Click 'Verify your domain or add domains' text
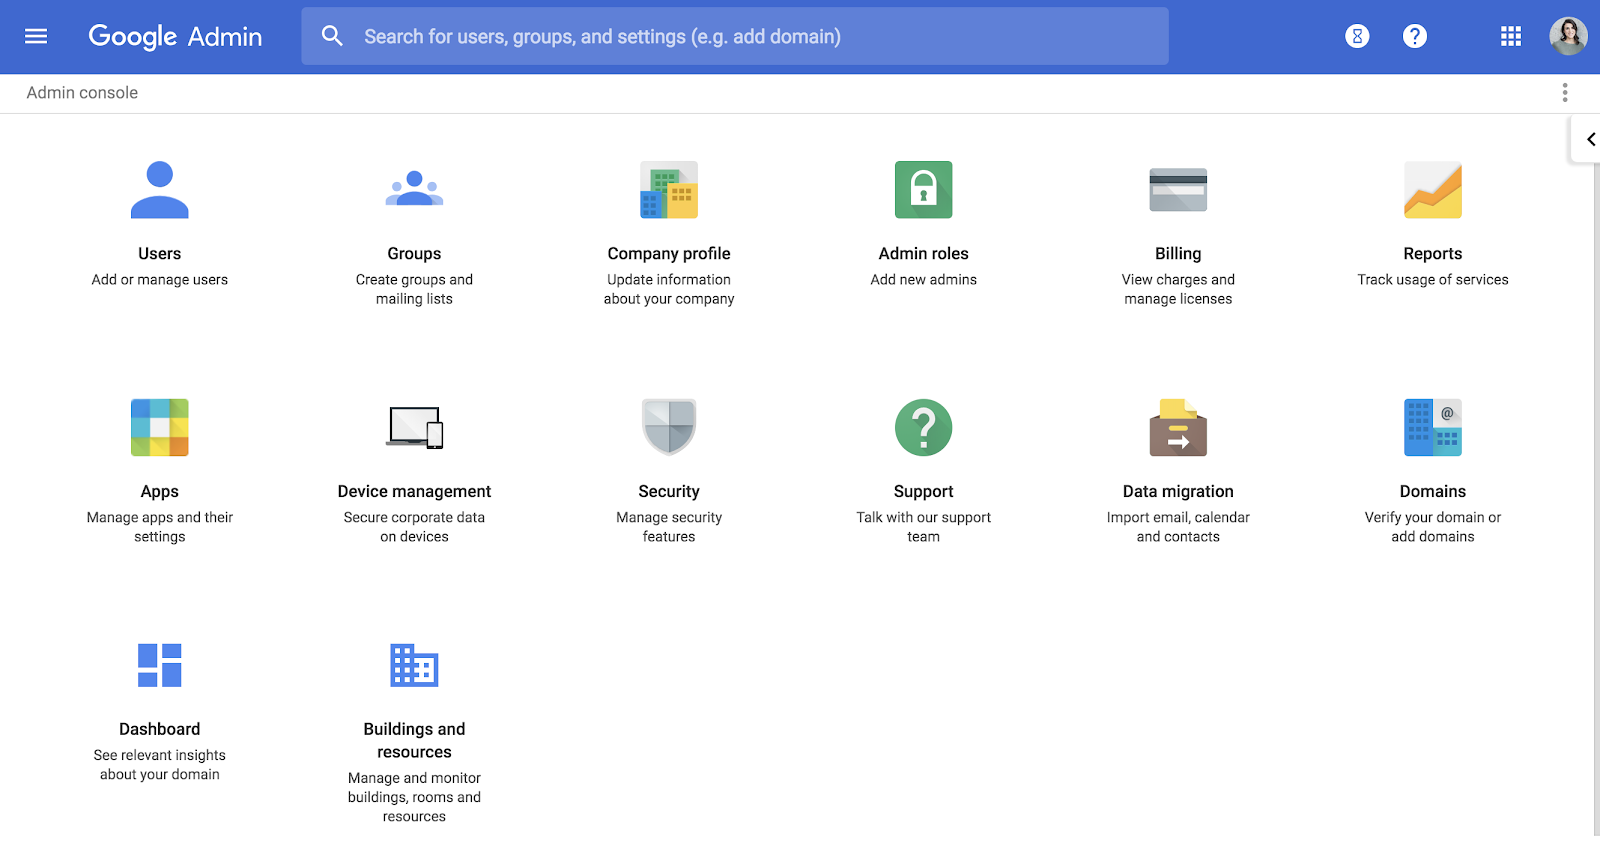Viewport: 1600px width, 849px height. pyautogui.click(x=1433, y=527)
